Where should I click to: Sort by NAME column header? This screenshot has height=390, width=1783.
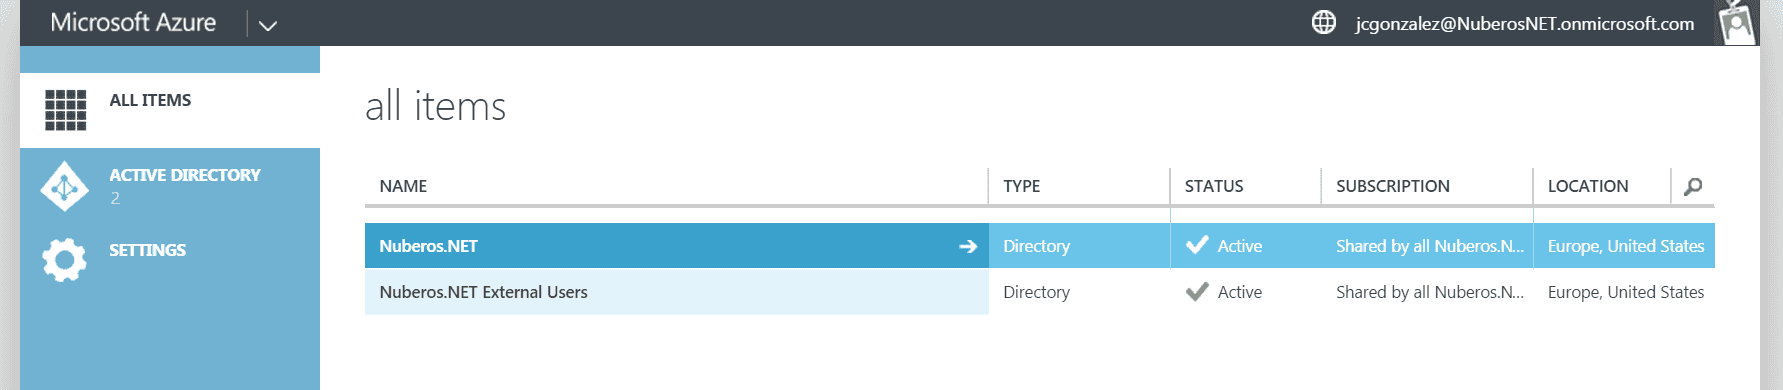coord(403,186)
